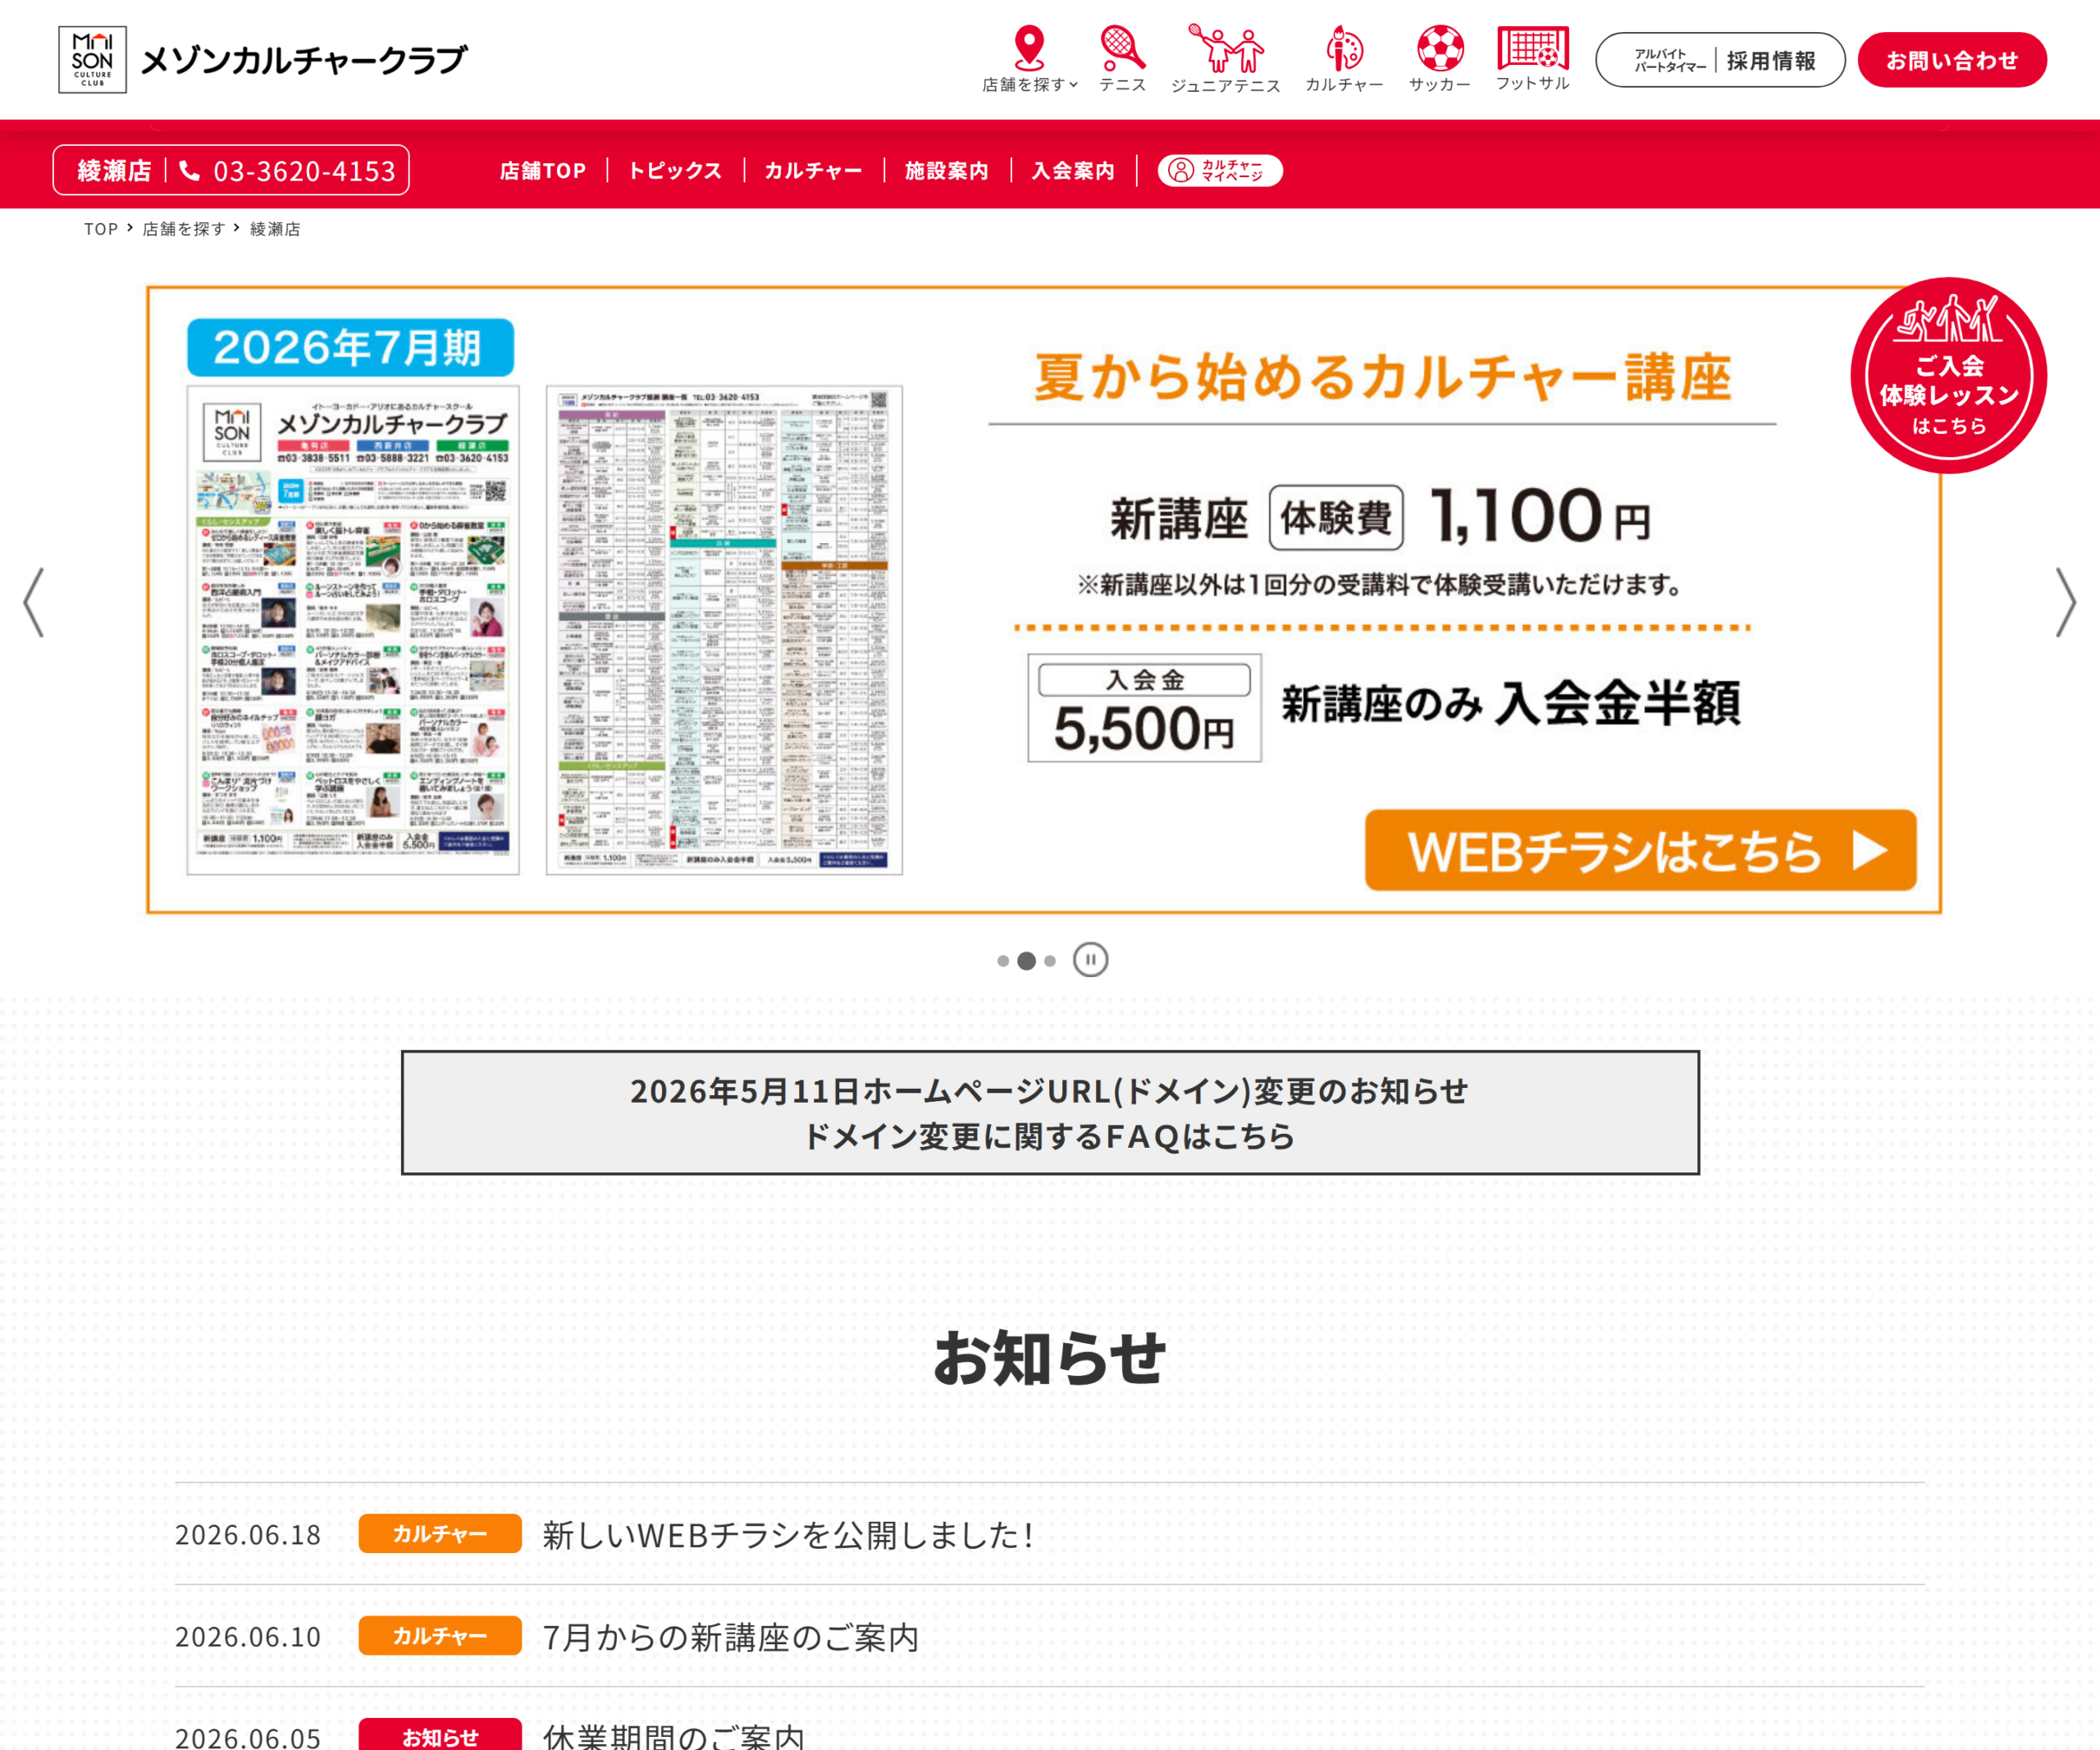2100x1750 pixels.
Task: Open 採用情報 recruitment button
Action: tap(1720, 60)
